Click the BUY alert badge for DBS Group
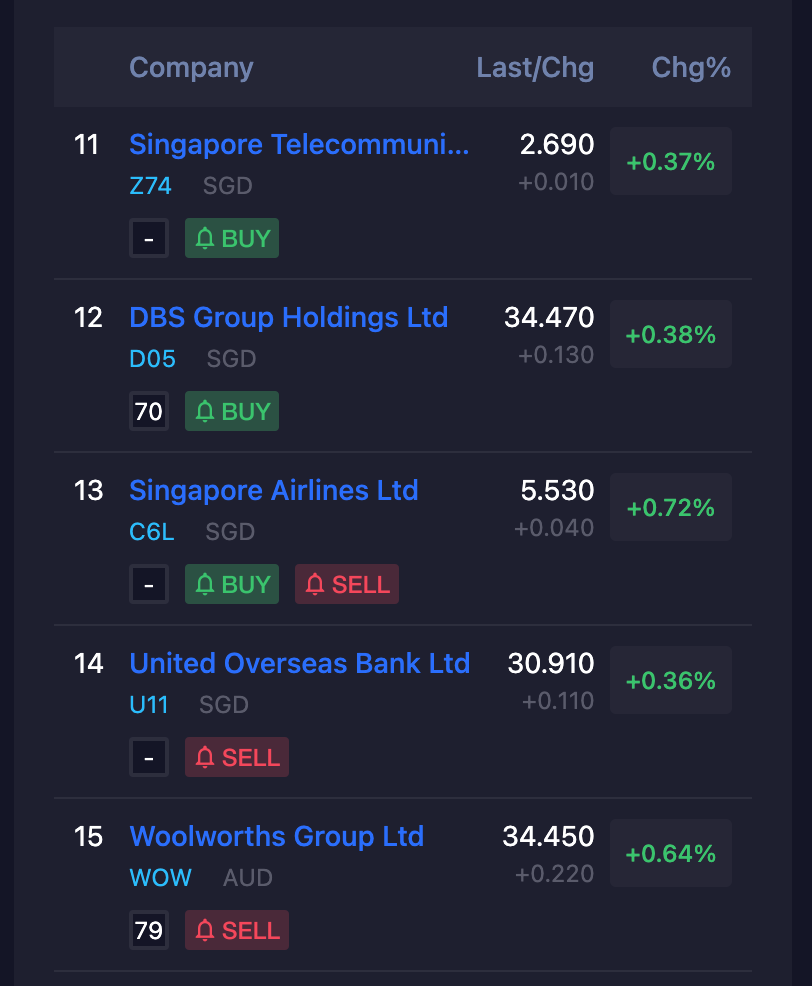 pos(231,411)
